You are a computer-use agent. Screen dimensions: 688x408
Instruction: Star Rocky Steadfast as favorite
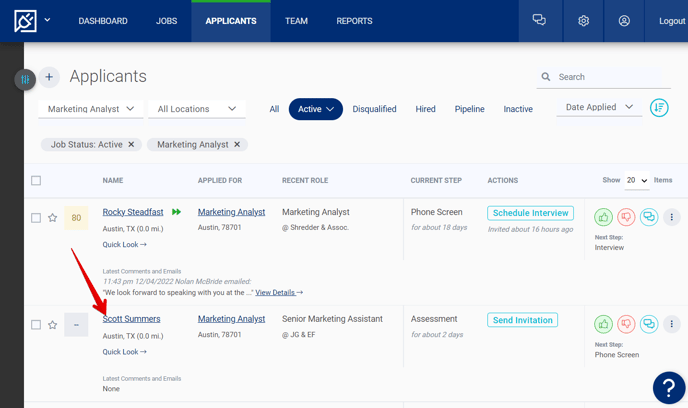[53, 218]
